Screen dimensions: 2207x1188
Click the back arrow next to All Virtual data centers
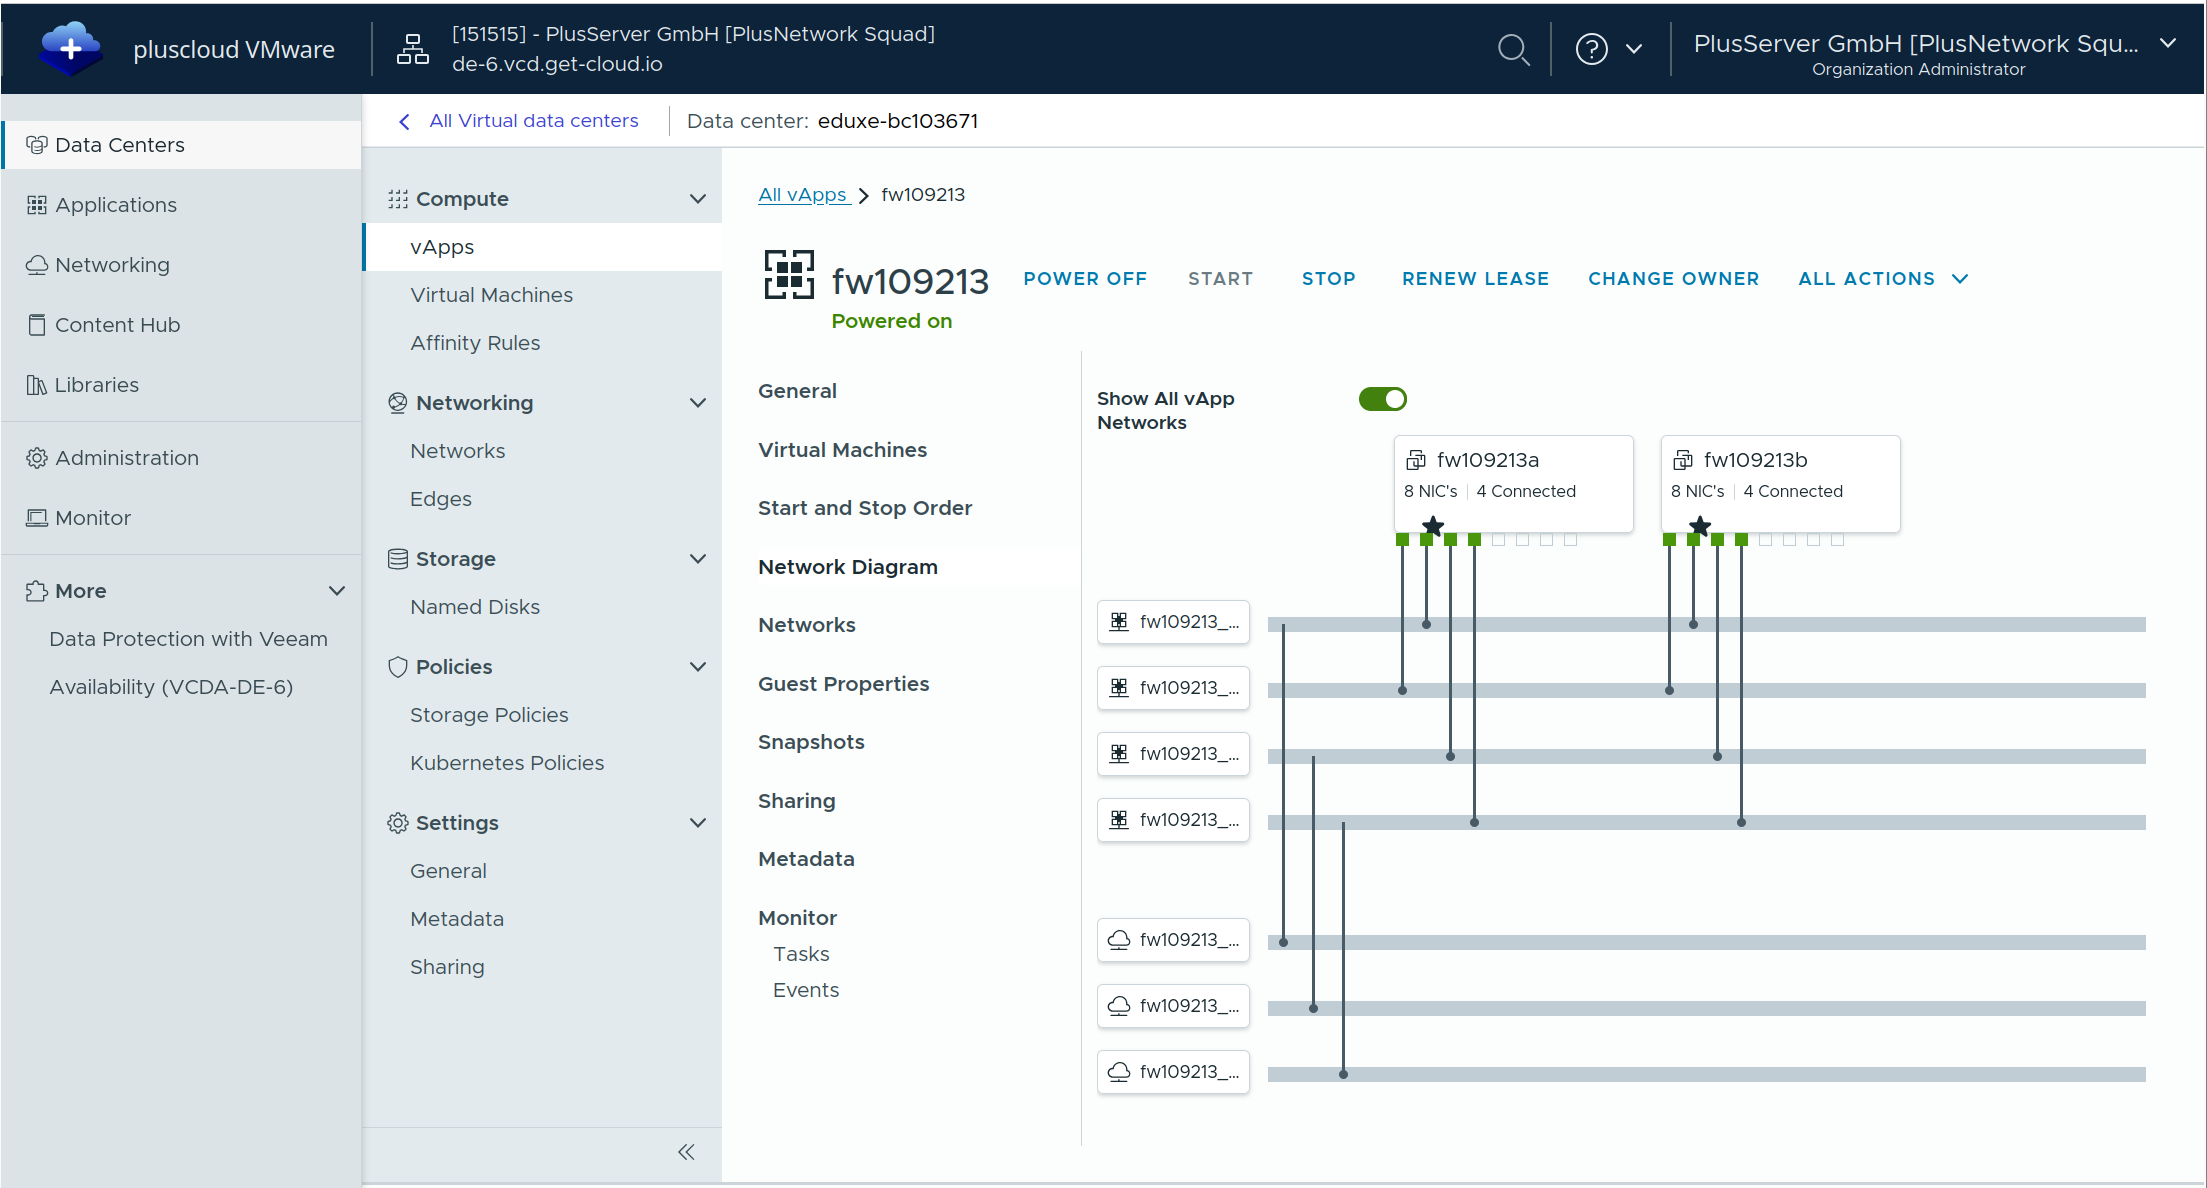point(404,122)
